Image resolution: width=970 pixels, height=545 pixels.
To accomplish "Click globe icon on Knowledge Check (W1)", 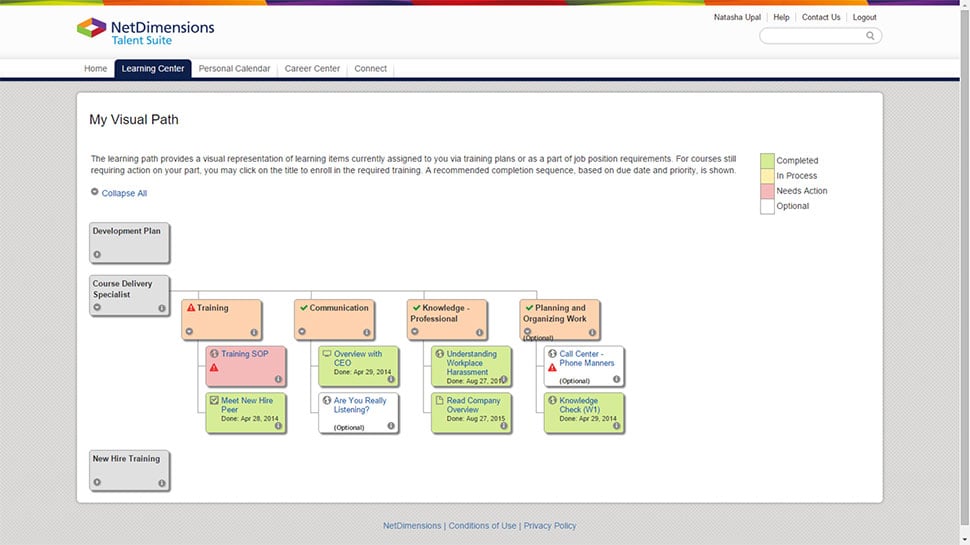I will (x=552, y=400).
